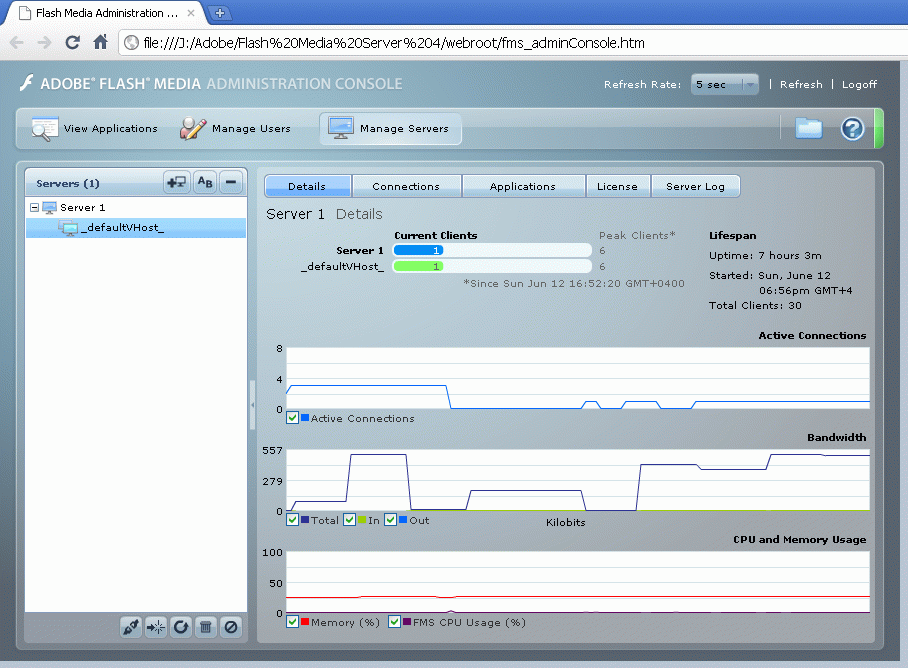Switch to the Connections tab

(x=407, y=186)
